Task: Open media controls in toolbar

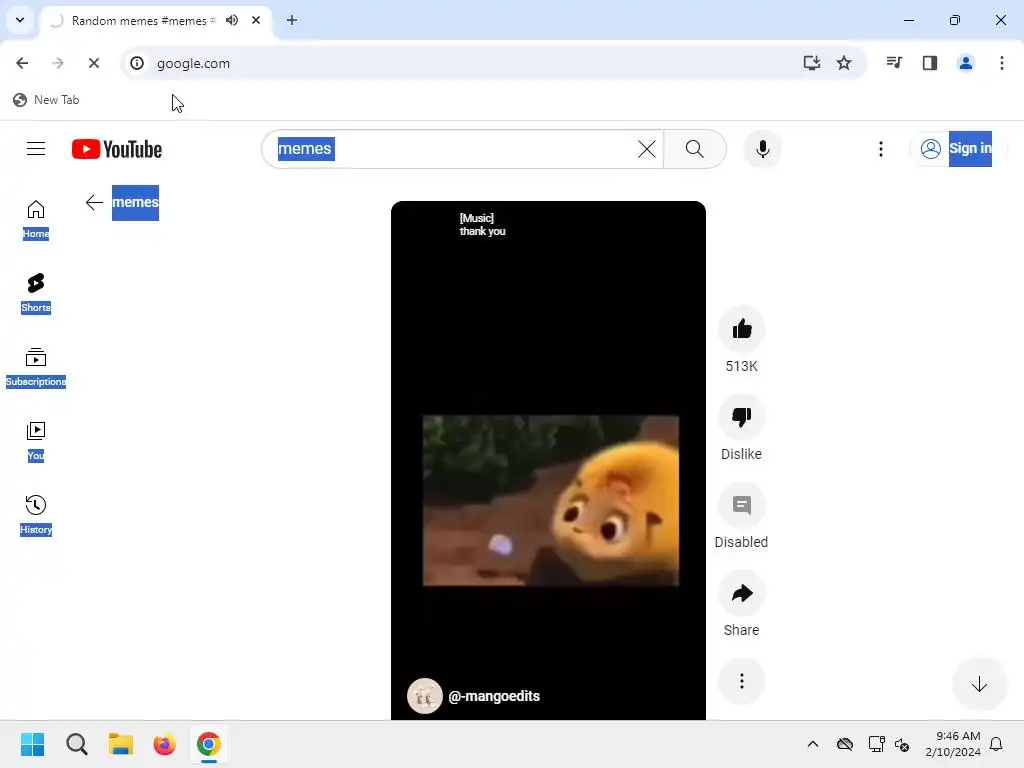Action: click(x=894, y=63)
